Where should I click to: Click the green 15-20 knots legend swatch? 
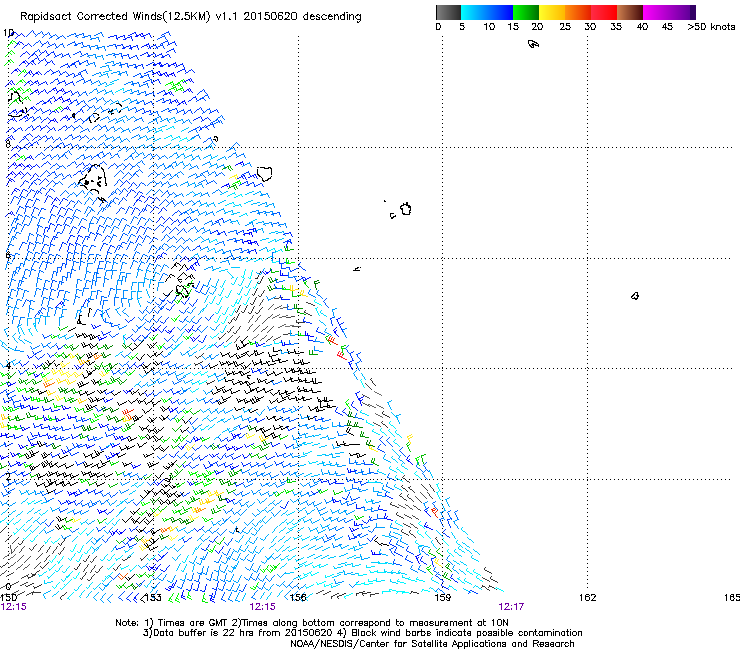[x=526, y=12]
